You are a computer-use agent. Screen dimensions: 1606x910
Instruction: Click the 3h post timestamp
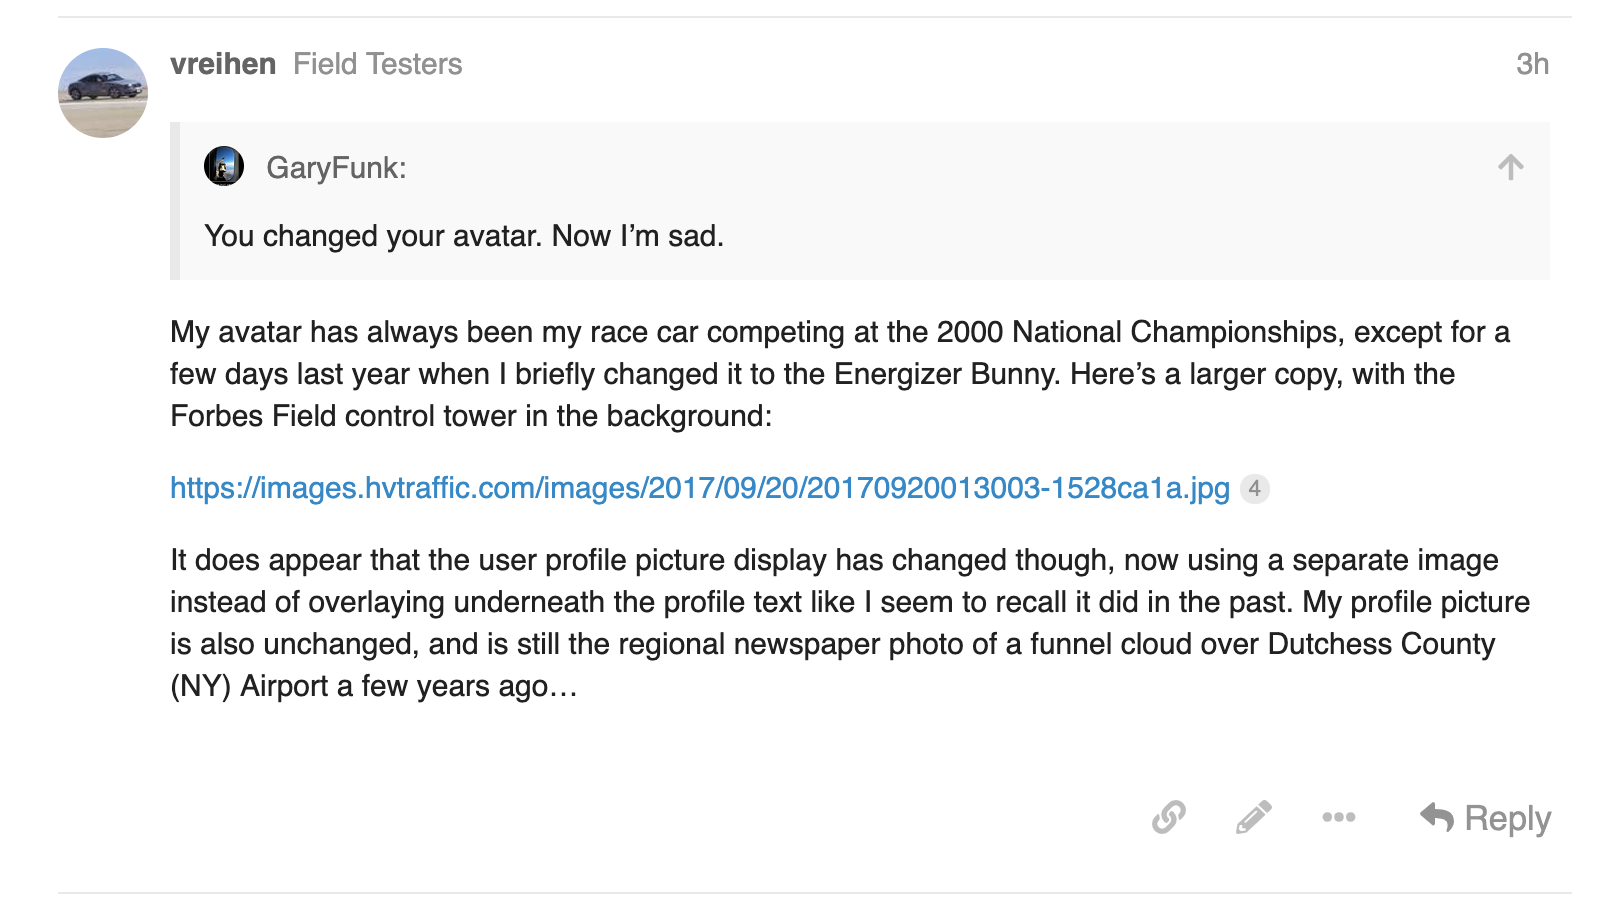point(1532,64)
